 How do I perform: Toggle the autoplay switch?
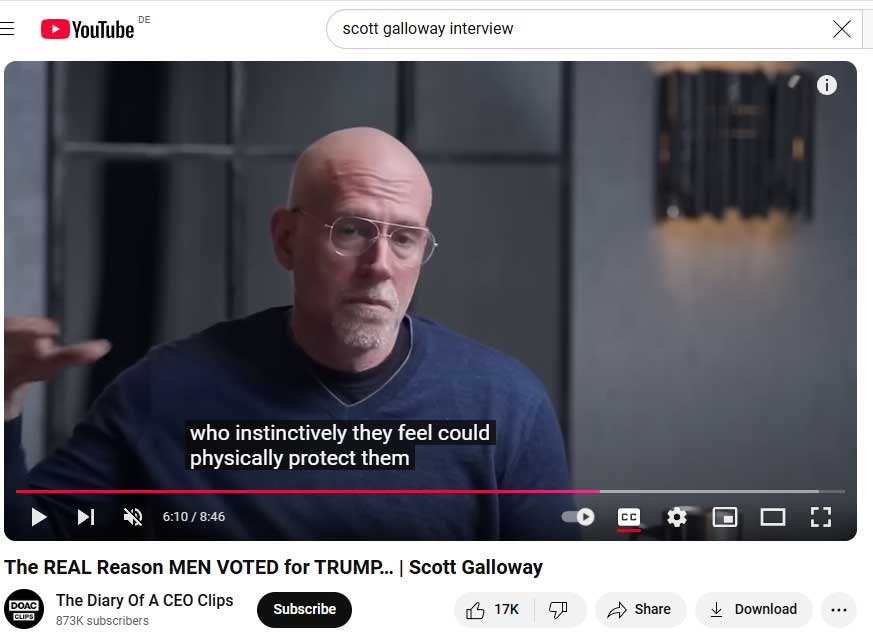tap(578, 517)
